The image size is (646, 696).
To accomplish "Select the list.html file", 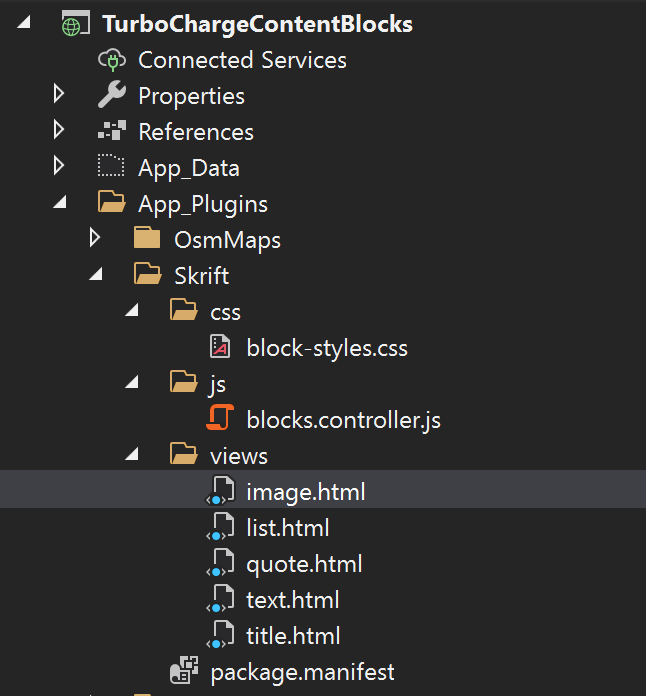I will 288,528.
